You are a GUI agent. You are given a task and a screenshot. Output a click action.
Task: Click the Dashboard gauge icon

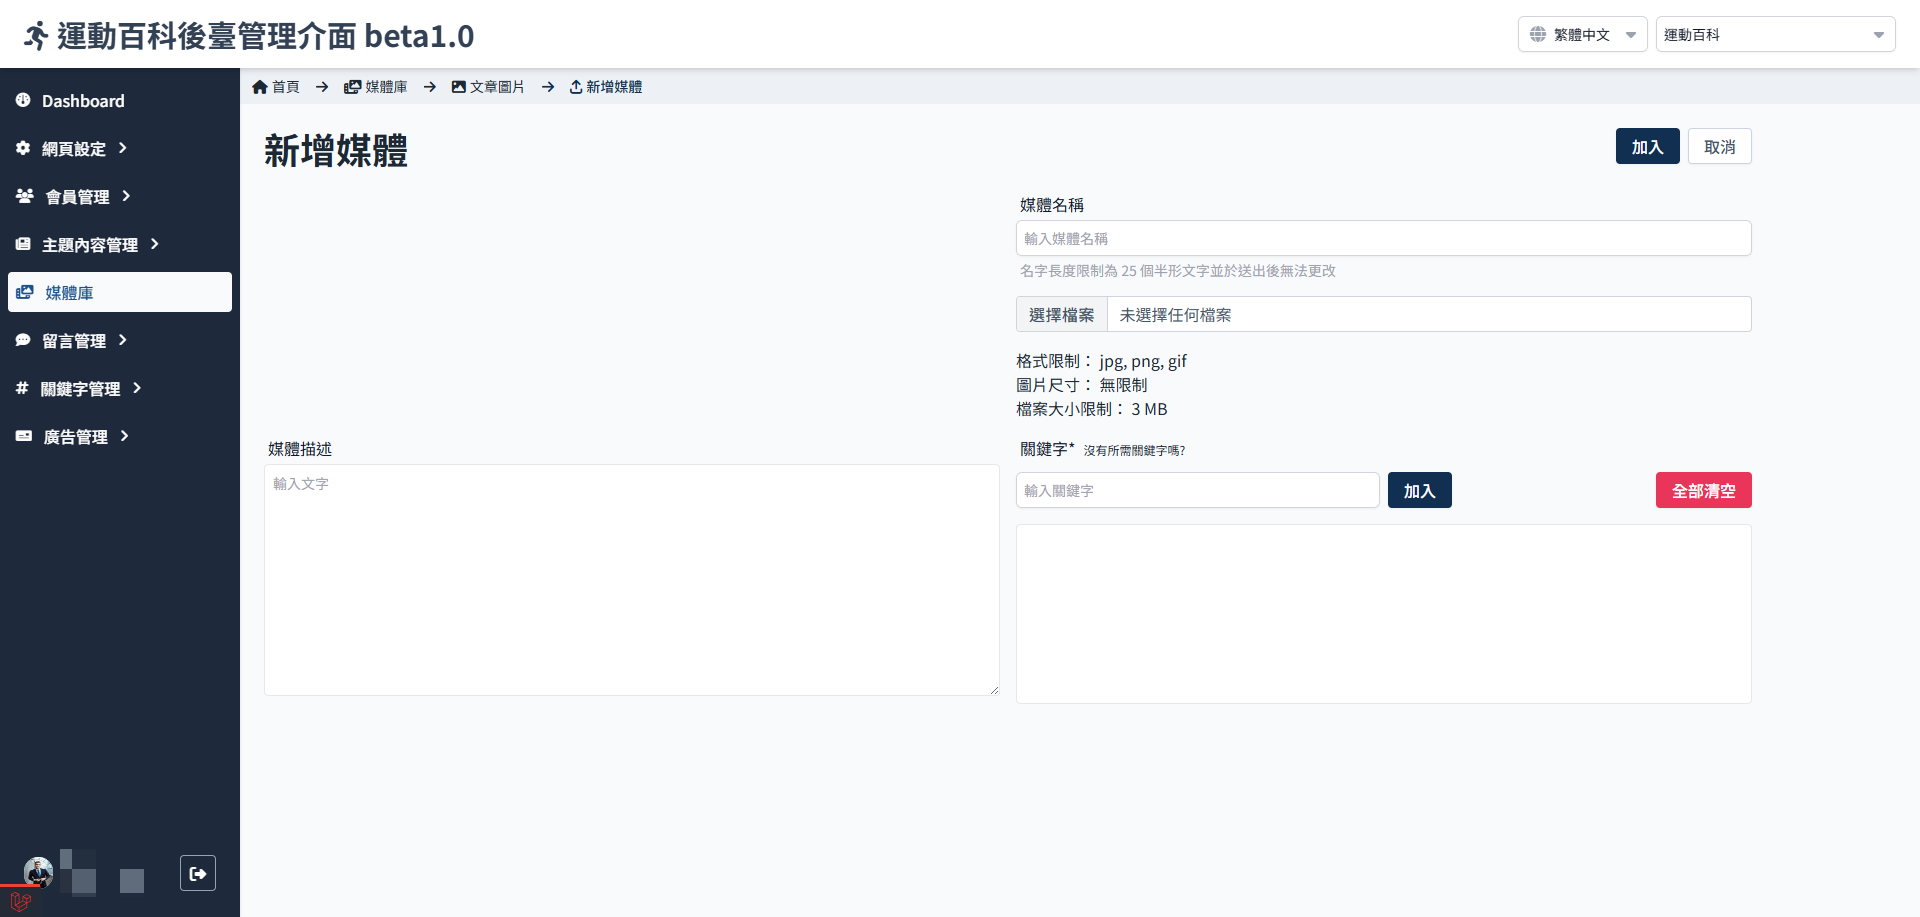tap(23, 100)
